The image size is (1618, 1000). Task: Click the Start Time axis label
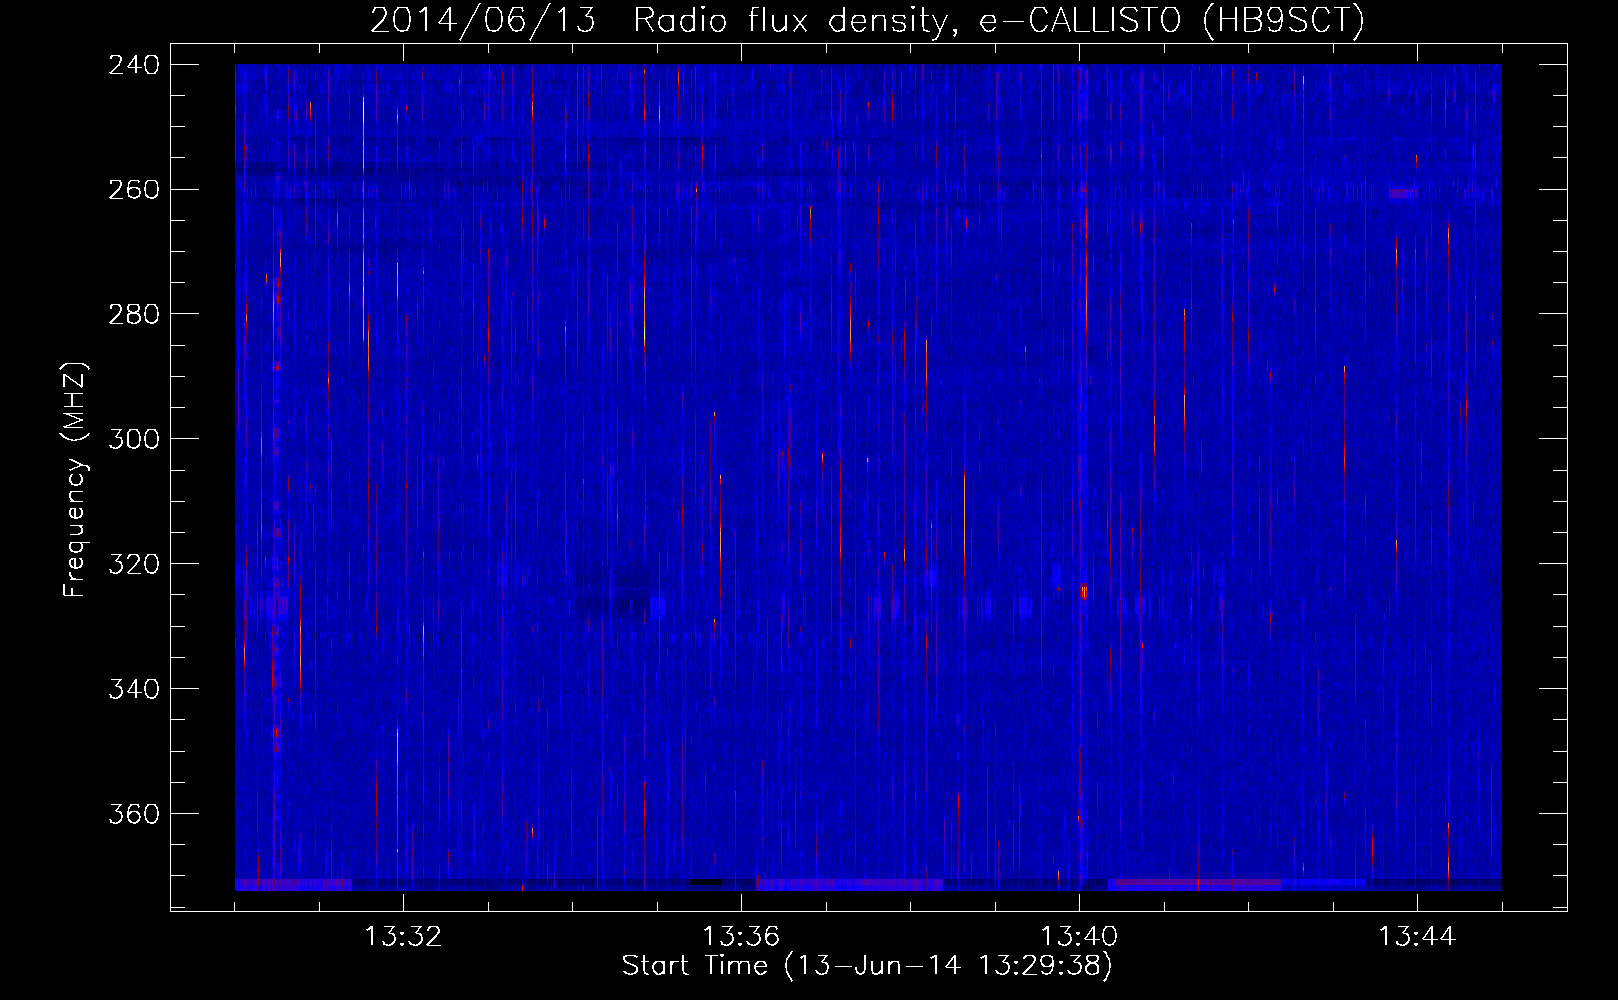coord(867,966)
